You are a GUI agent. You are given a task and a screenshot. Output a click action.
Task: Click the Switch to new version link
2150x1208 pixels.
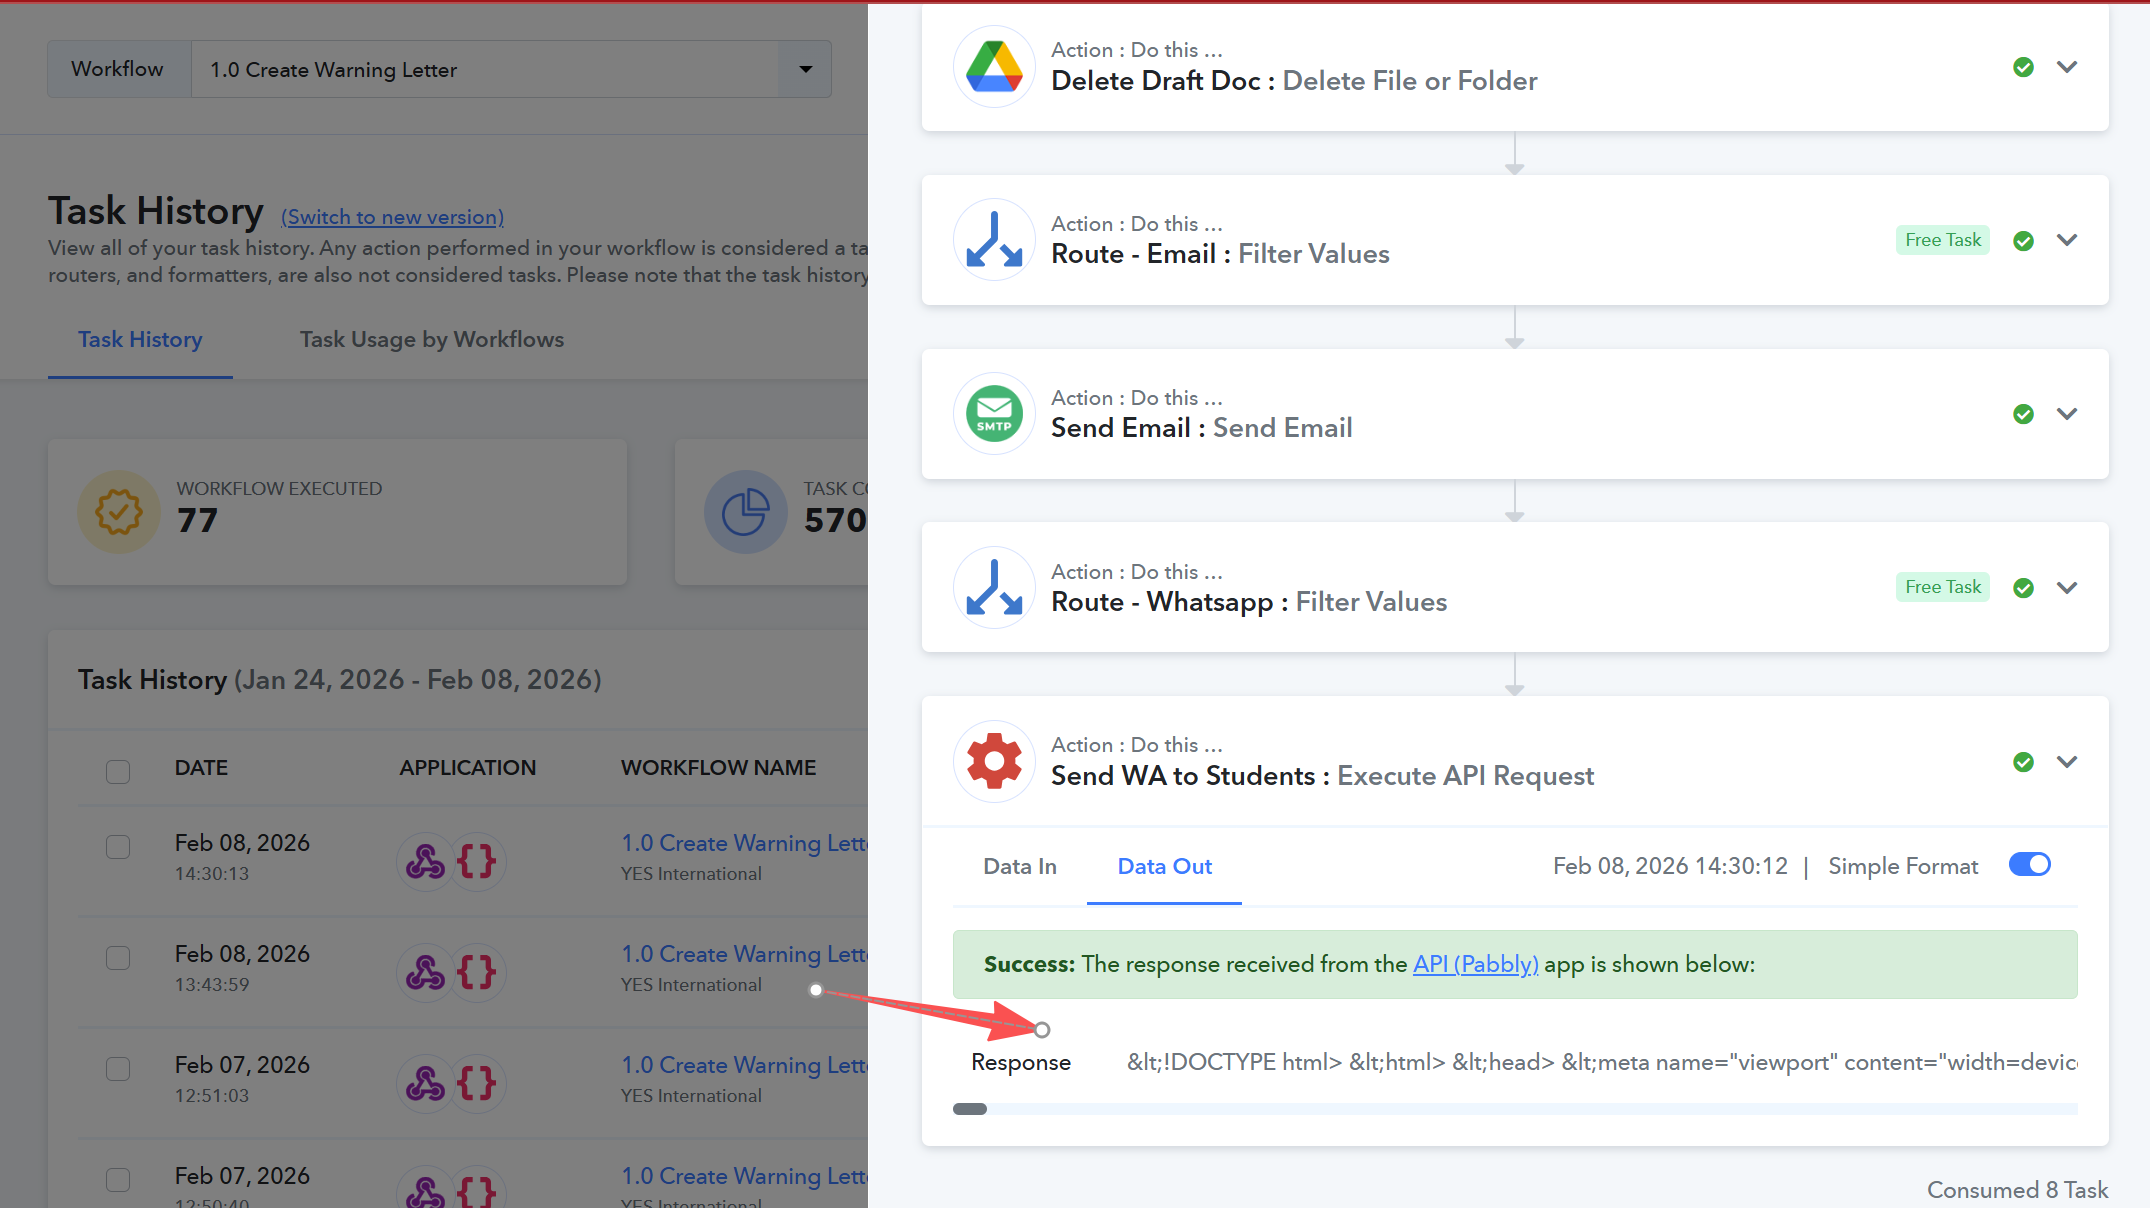coord(392,217)
